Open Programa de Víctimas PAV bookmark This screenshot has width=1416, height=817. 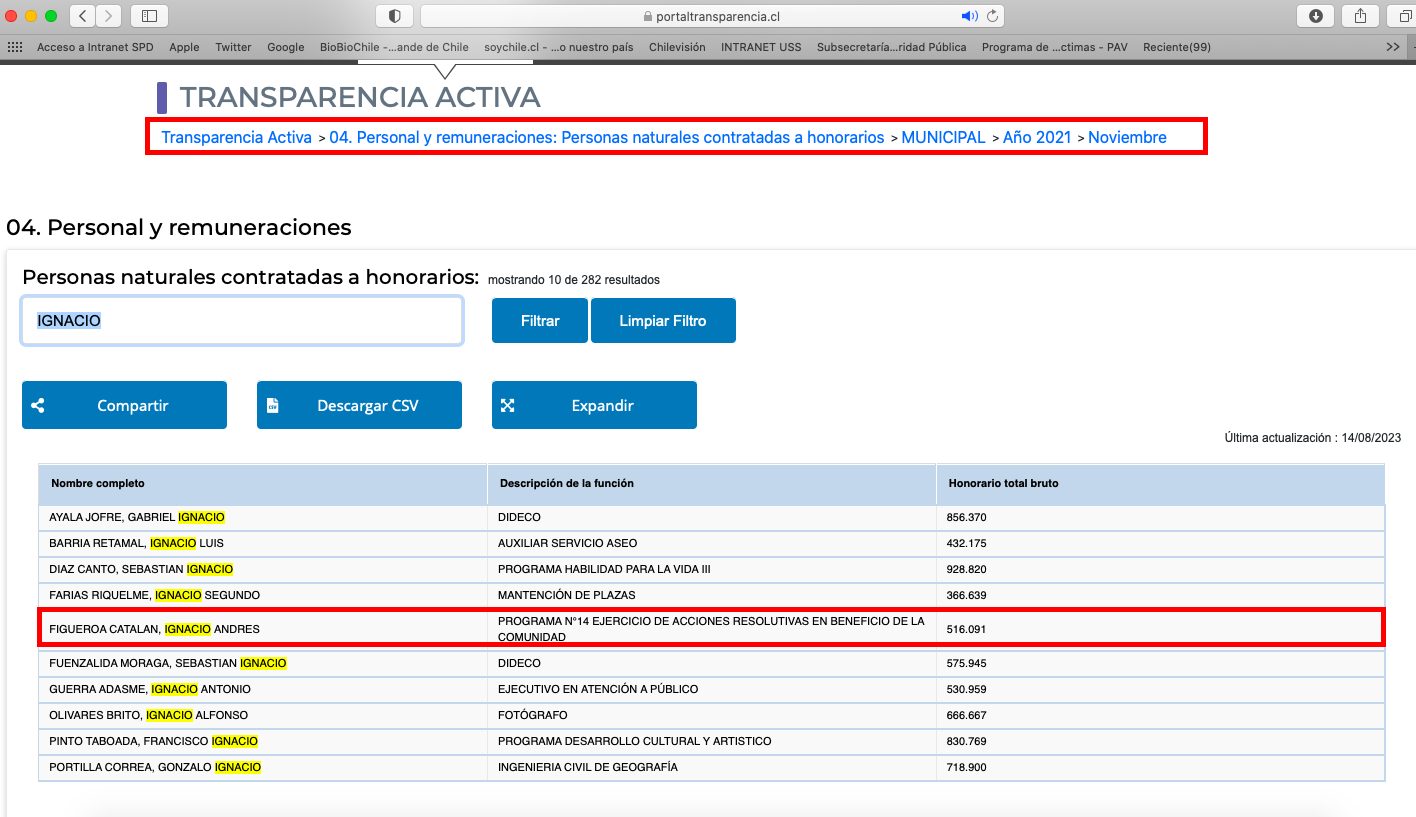coord(1054,47)
